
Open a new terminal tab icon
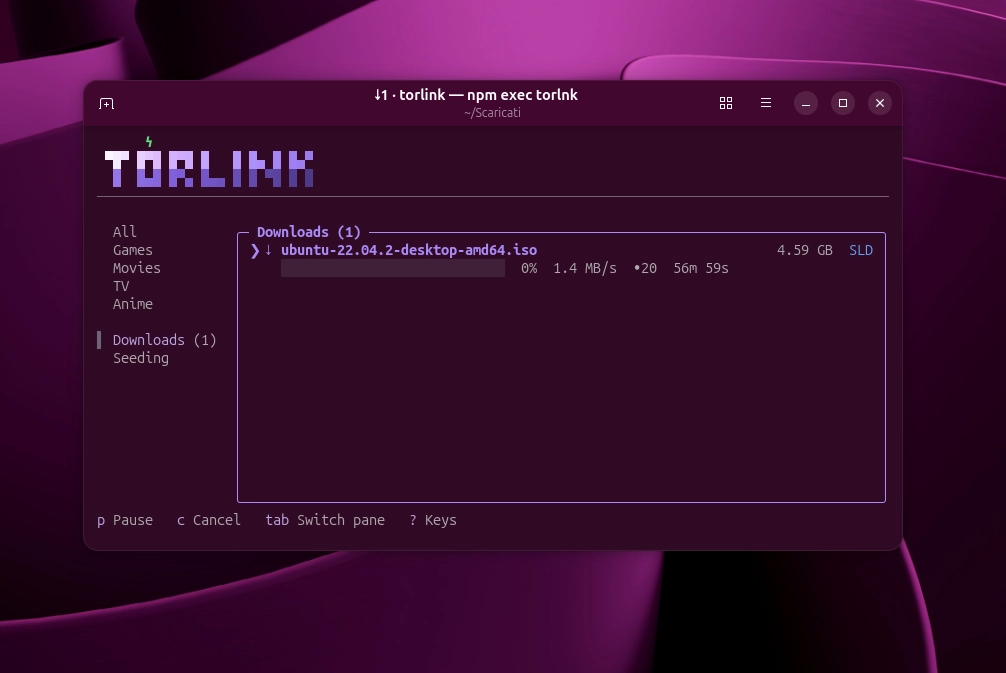pos(107,103)
